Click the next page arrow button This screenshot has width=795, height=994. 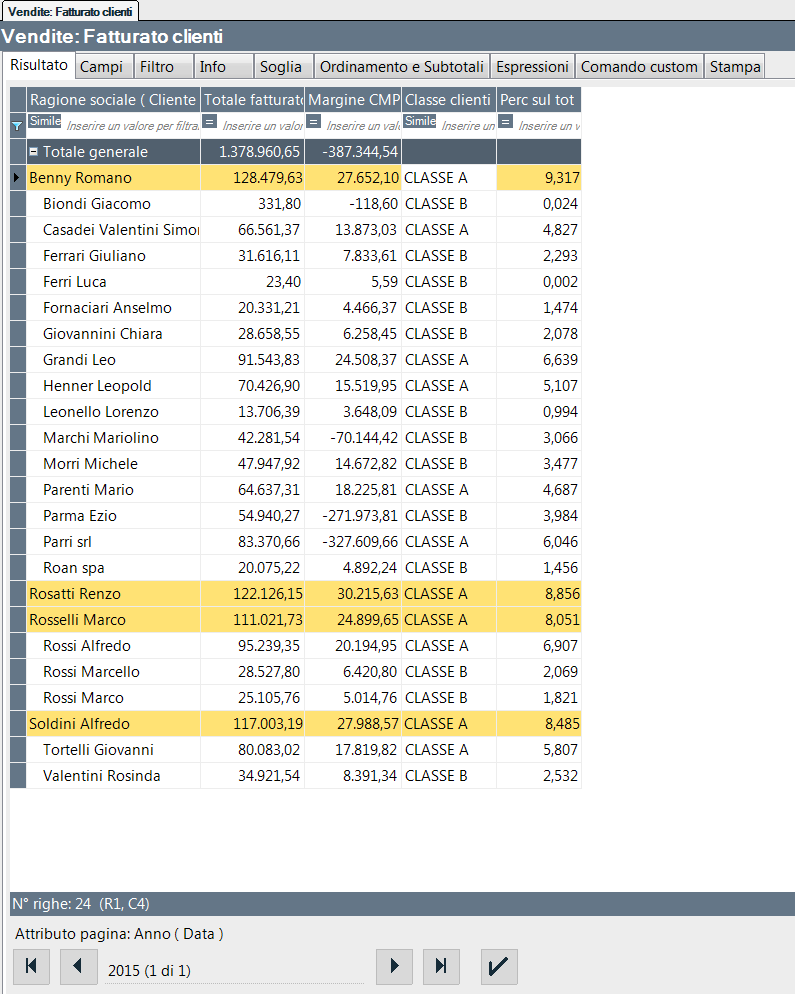pos(394,966)
